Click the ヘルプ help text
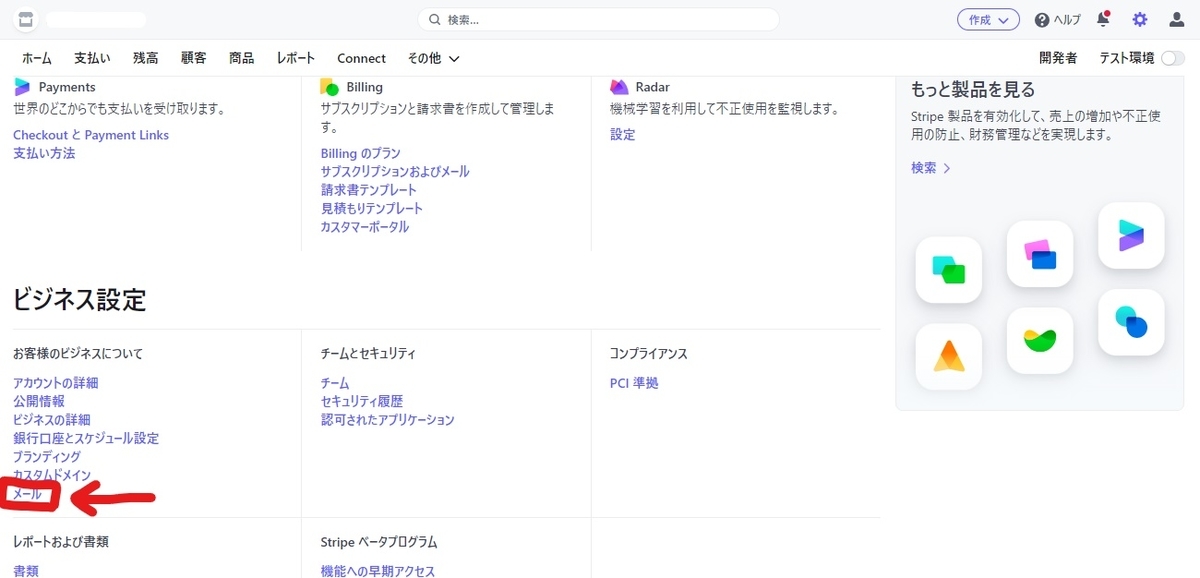 (1067, 20)
